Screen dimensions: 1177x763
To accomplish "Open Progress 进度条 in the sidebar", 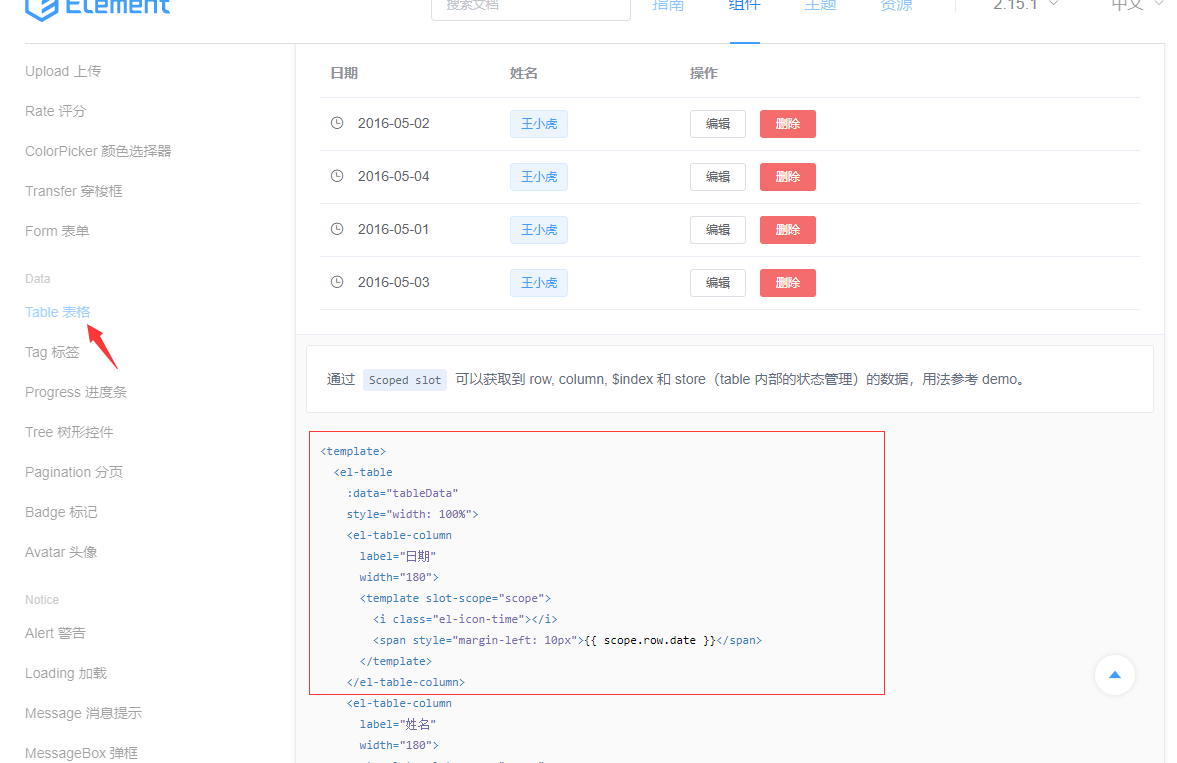I will [x=76, y=392].
